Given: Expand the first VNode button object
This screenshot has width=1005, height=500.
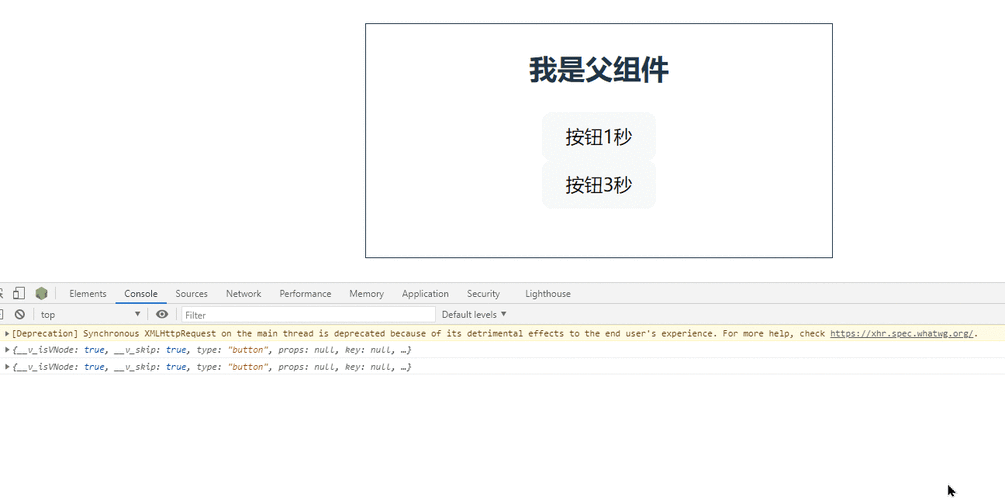Looking at the screenshot, I should click(x=7, y=349).
